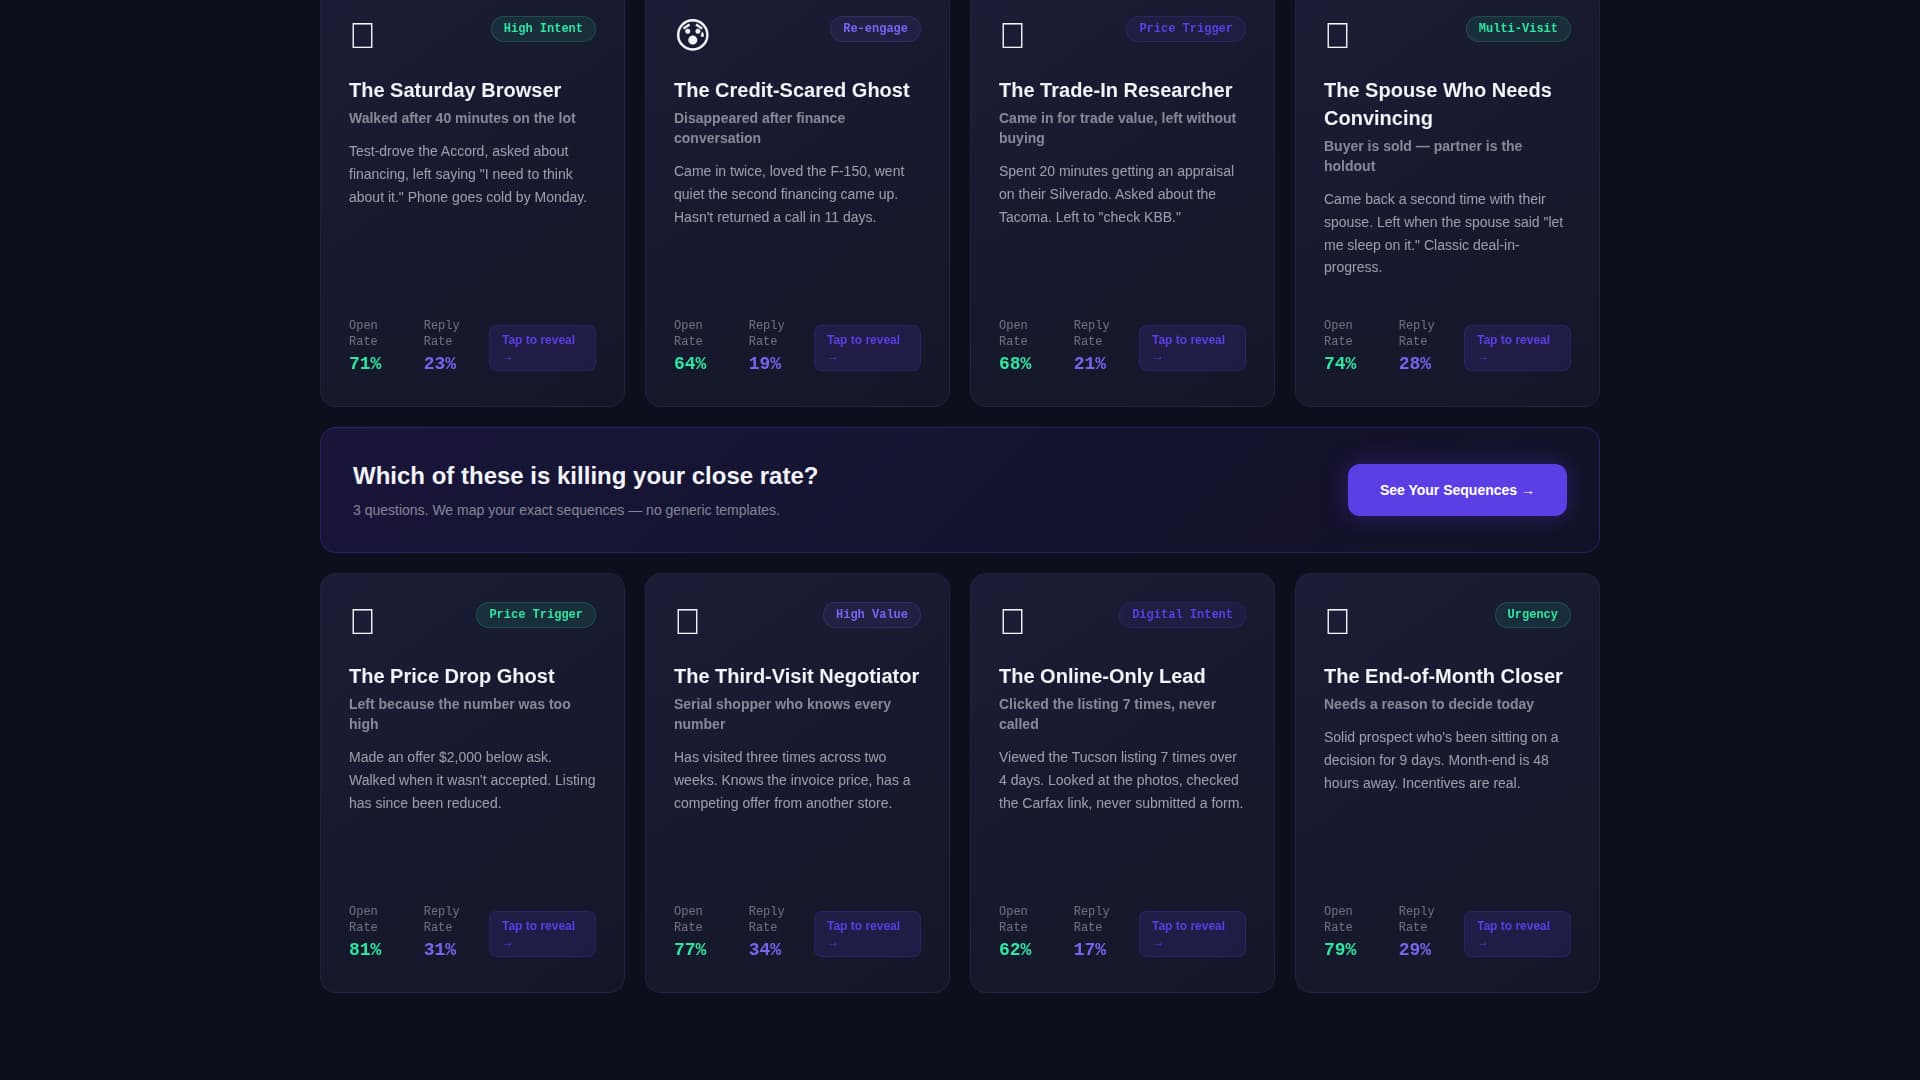Check the box on The Saturday Browser card
Image resolution: width=1920 pixels, height=1080 pixels.
[362, 35]
